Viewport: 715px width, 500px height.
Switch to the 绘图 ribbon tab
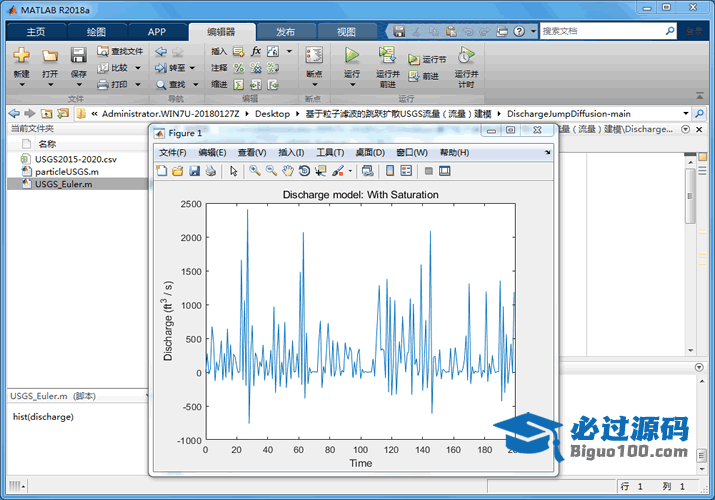96,32
